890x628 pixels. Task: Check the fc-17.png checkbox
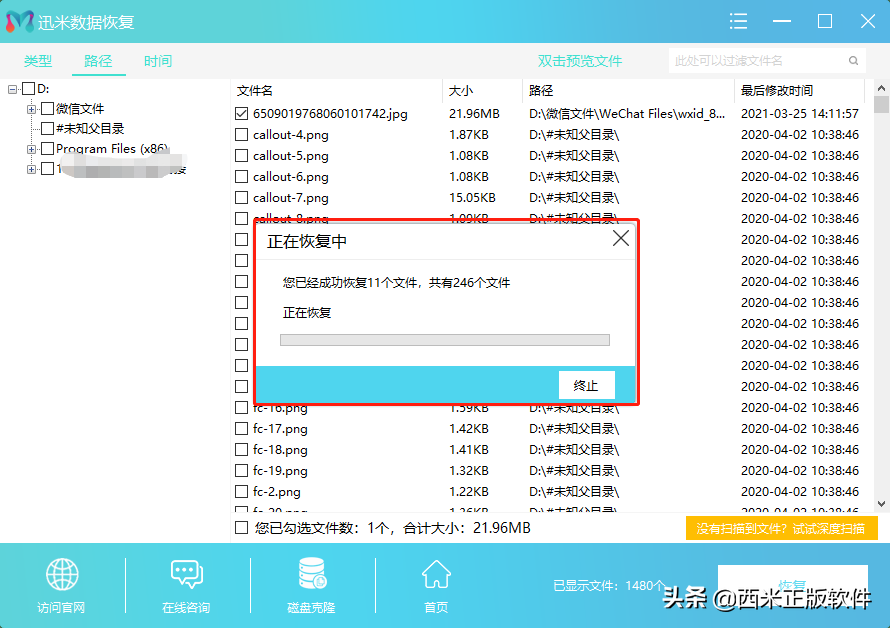[241, 429]
